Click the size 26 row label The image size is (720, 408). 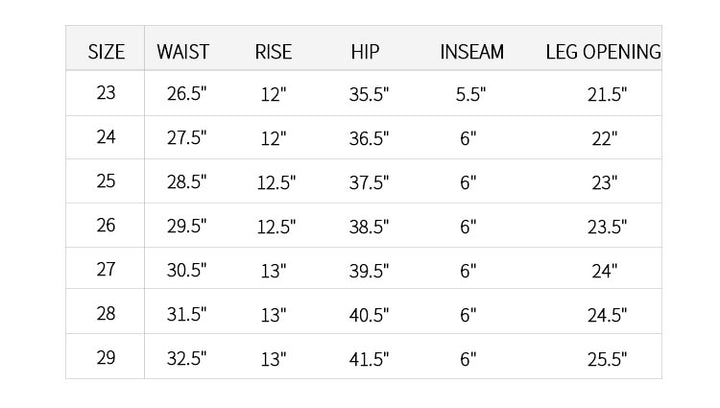[x=106, y=226]
